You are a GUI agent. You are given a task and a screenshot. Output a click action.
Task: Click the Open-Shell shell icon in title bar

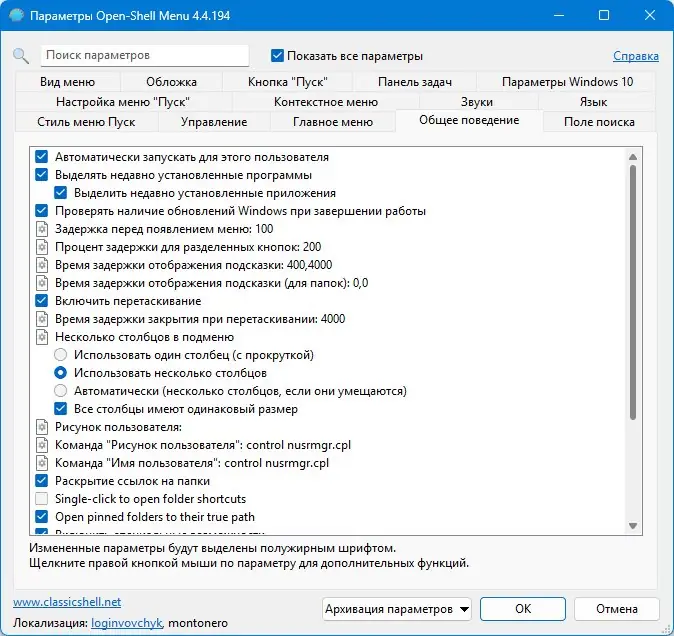click(x=16, y=15)
